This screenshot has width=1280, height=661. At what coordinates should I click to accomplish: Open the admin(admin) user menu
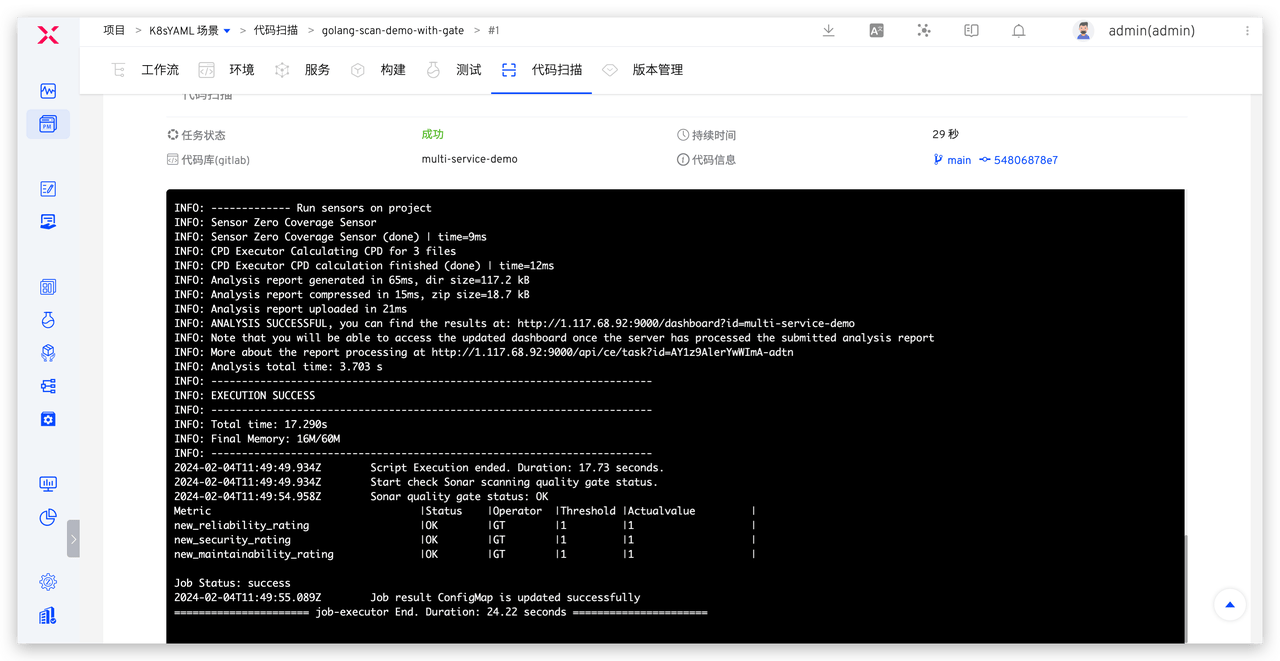click(1150, 31)
